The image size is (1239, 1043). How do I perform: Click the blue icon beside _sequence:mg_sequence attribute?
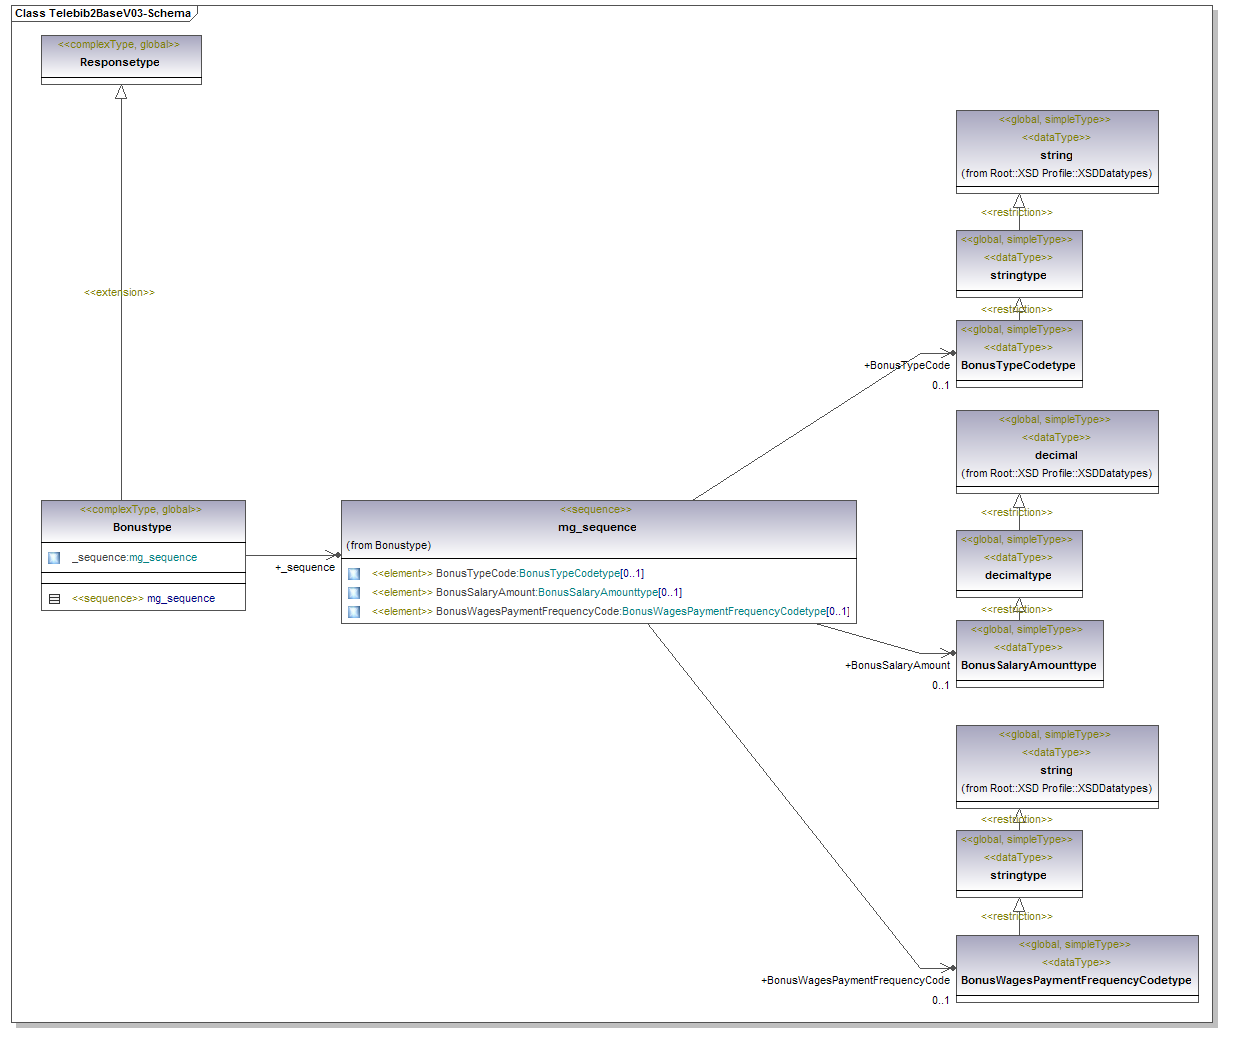pyautogui.click(x=54, y=558)
